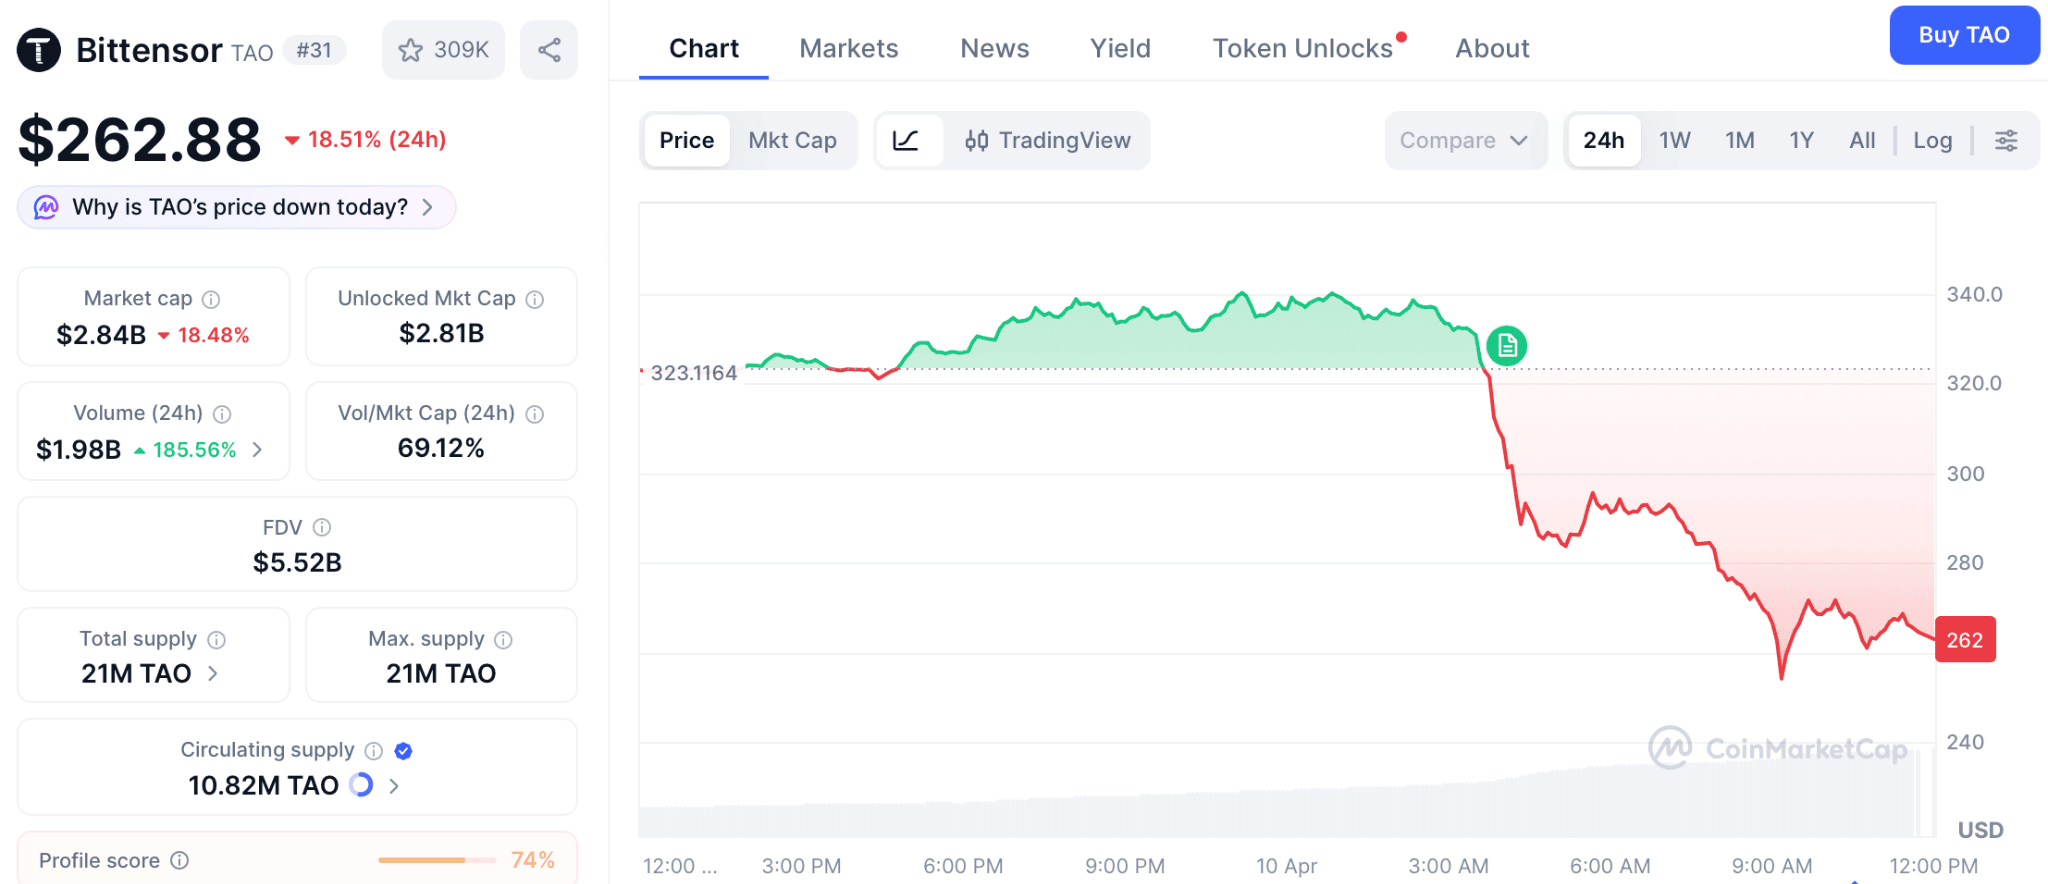
Task: Add Bittensor to watchlist via star icon
Action: coord(411,50)
